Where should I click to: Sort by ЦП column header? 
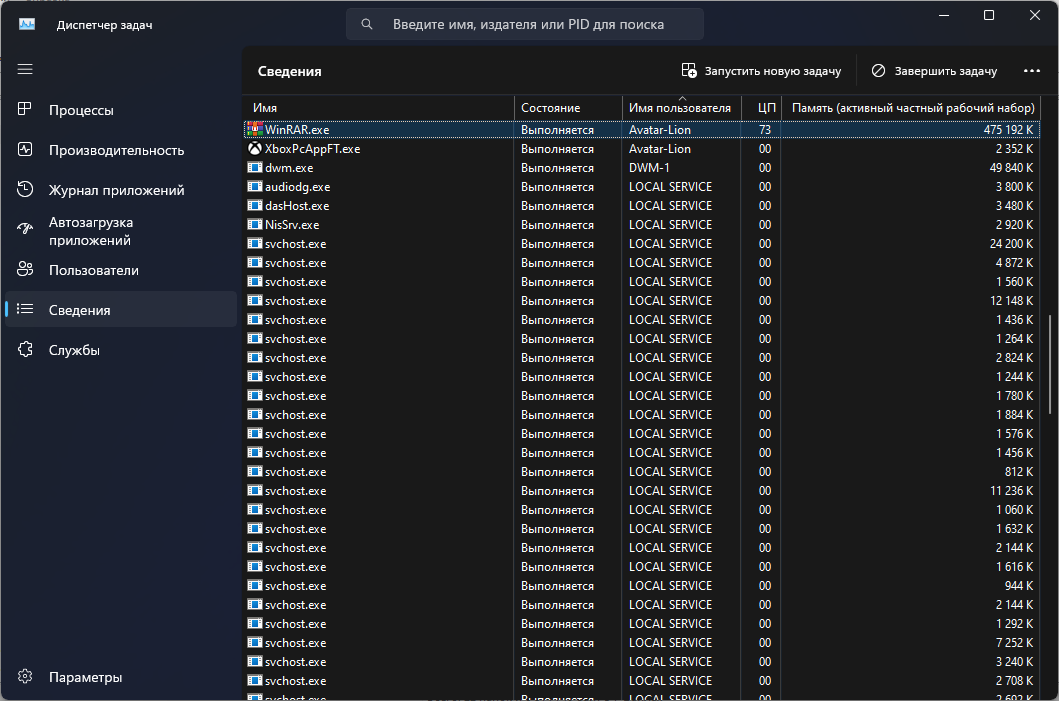click(762, 107)
